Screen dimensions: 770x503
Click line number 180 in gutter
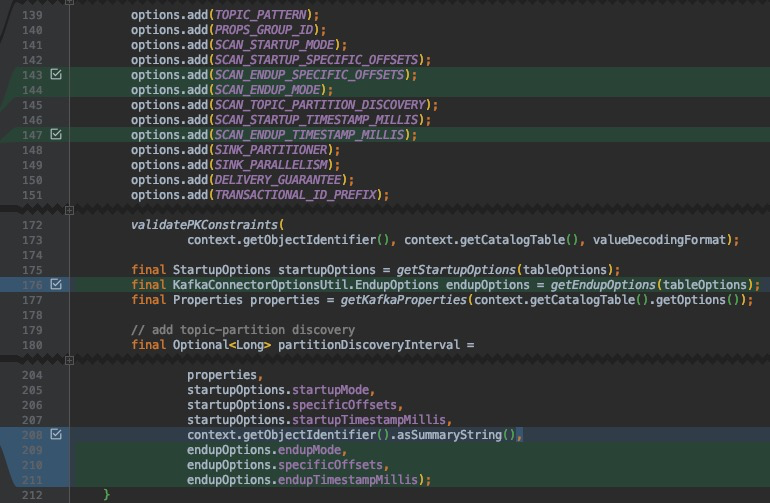[32, 345]
